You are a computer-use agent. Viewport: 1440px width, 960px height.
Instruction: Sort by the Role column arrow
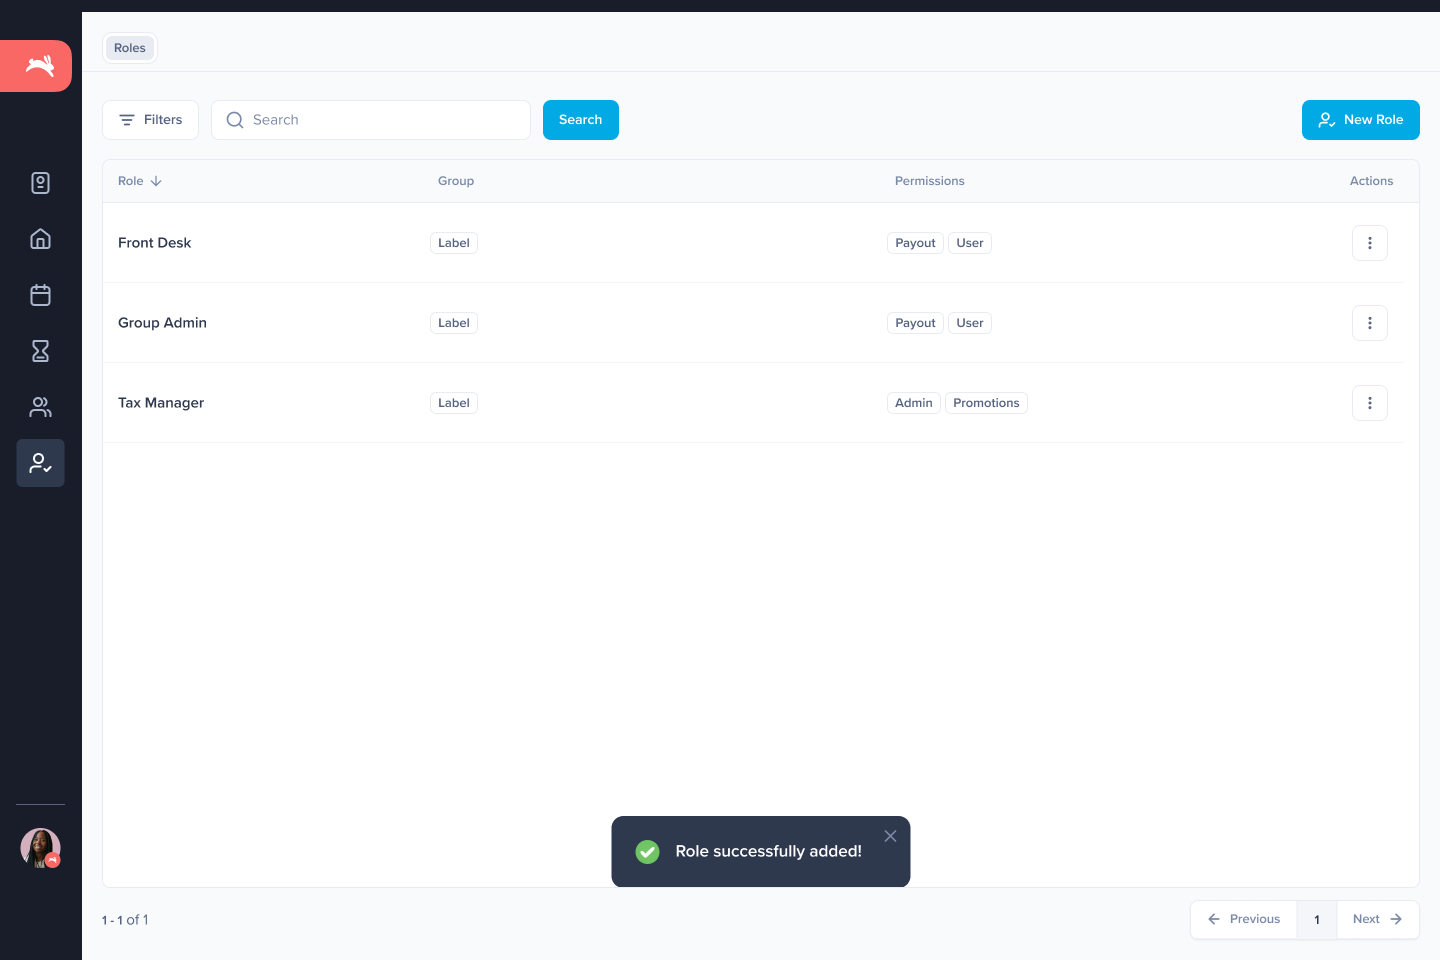(x=156, y=181)
